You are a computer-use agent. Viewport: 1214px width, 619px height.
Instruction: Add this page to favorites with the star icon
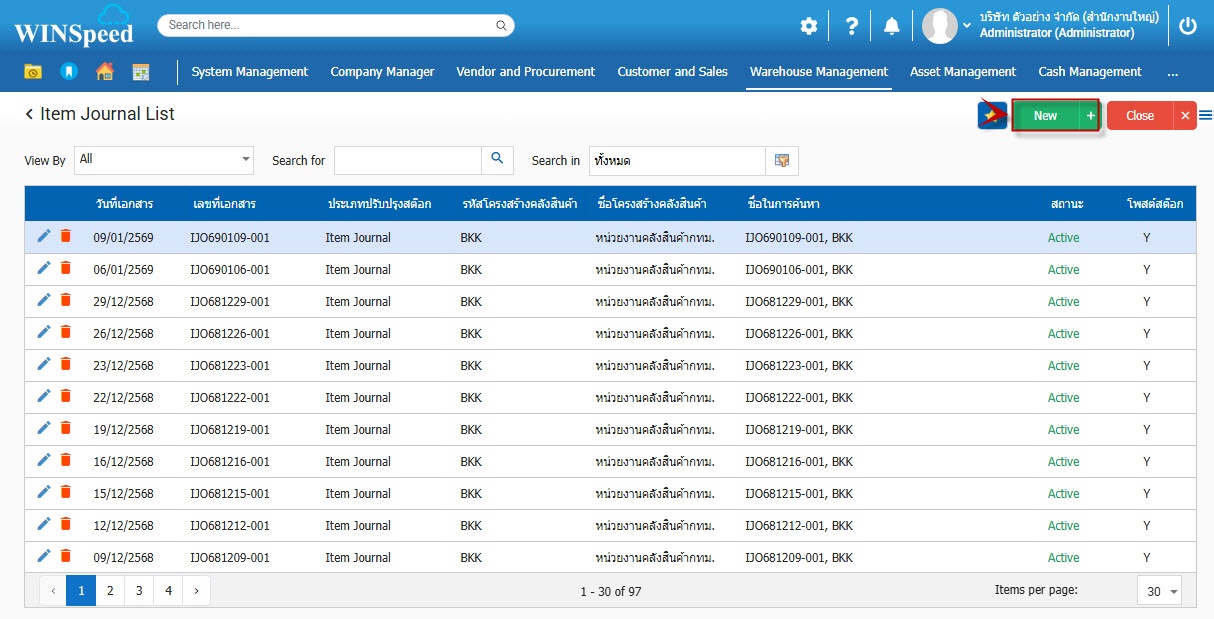click(992, 115)
